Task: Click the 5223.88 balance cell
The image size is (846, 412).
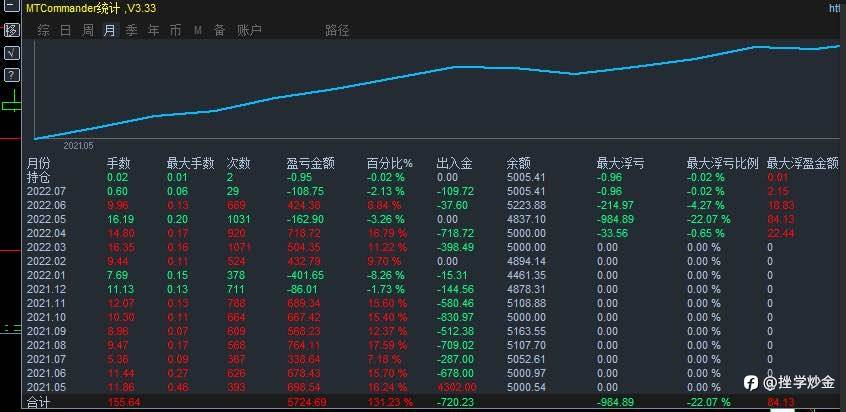Action: click(x=526, y=205)
